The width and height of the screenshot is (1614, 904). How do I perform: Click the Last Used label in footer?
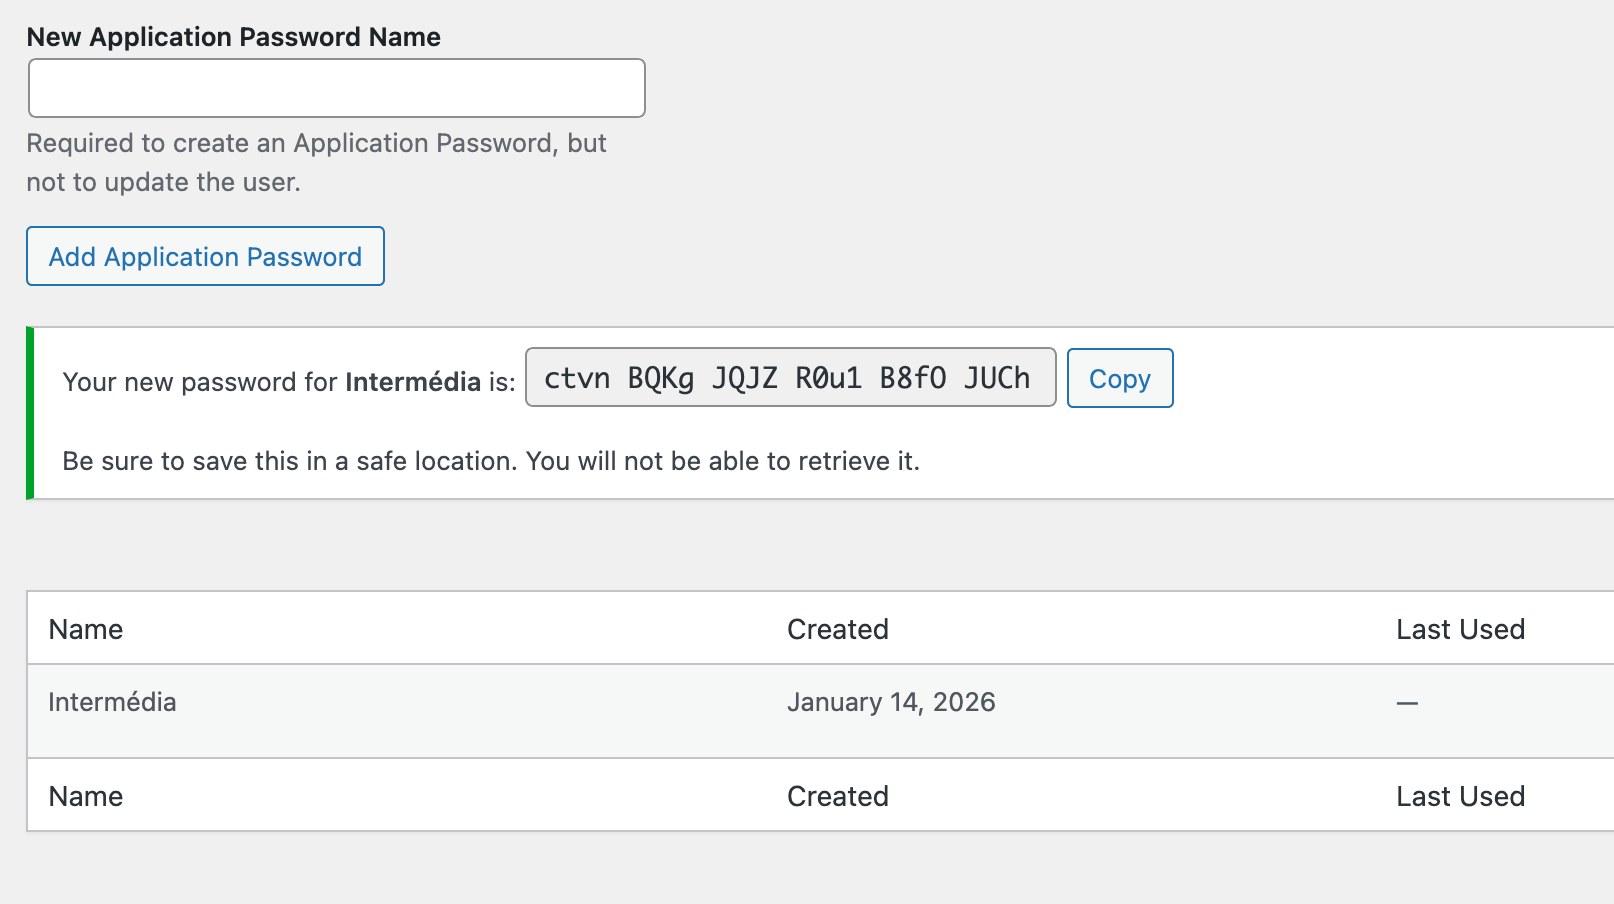pos(1460,796)
